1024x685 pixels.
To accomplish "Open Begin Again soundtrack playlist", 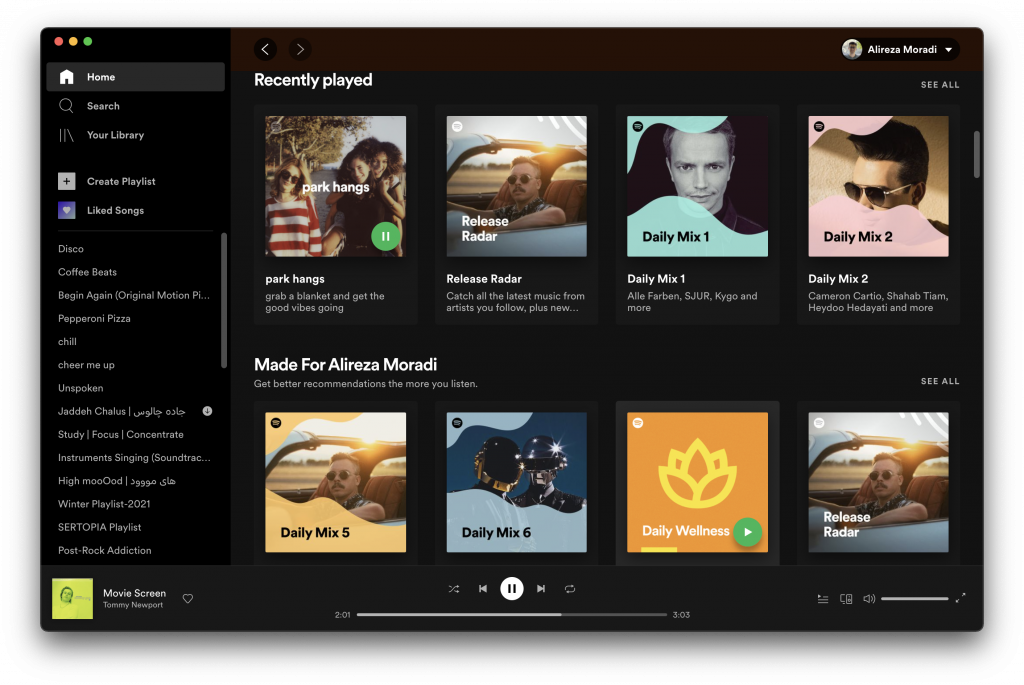I will pyautogui.click(x=134, y=295).
